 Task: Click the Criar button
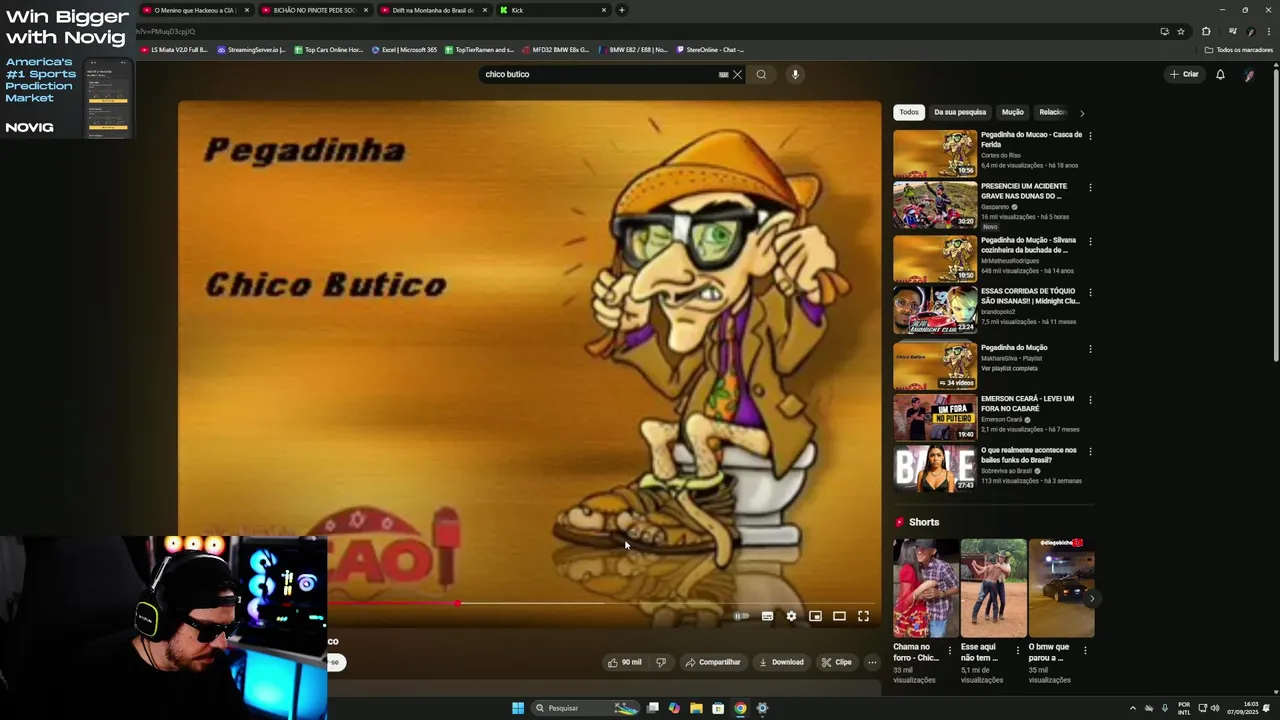pos(1184,74)
